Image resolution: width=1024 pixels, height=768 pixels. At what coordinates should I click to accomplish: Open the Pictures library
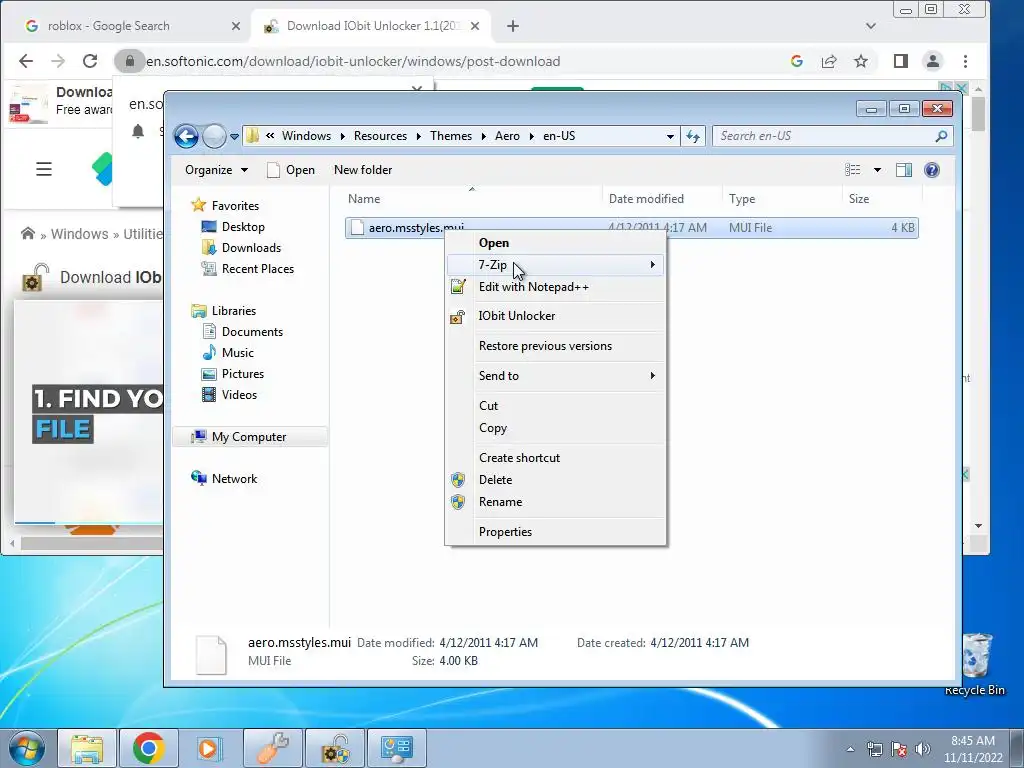[x=243, y=374]
